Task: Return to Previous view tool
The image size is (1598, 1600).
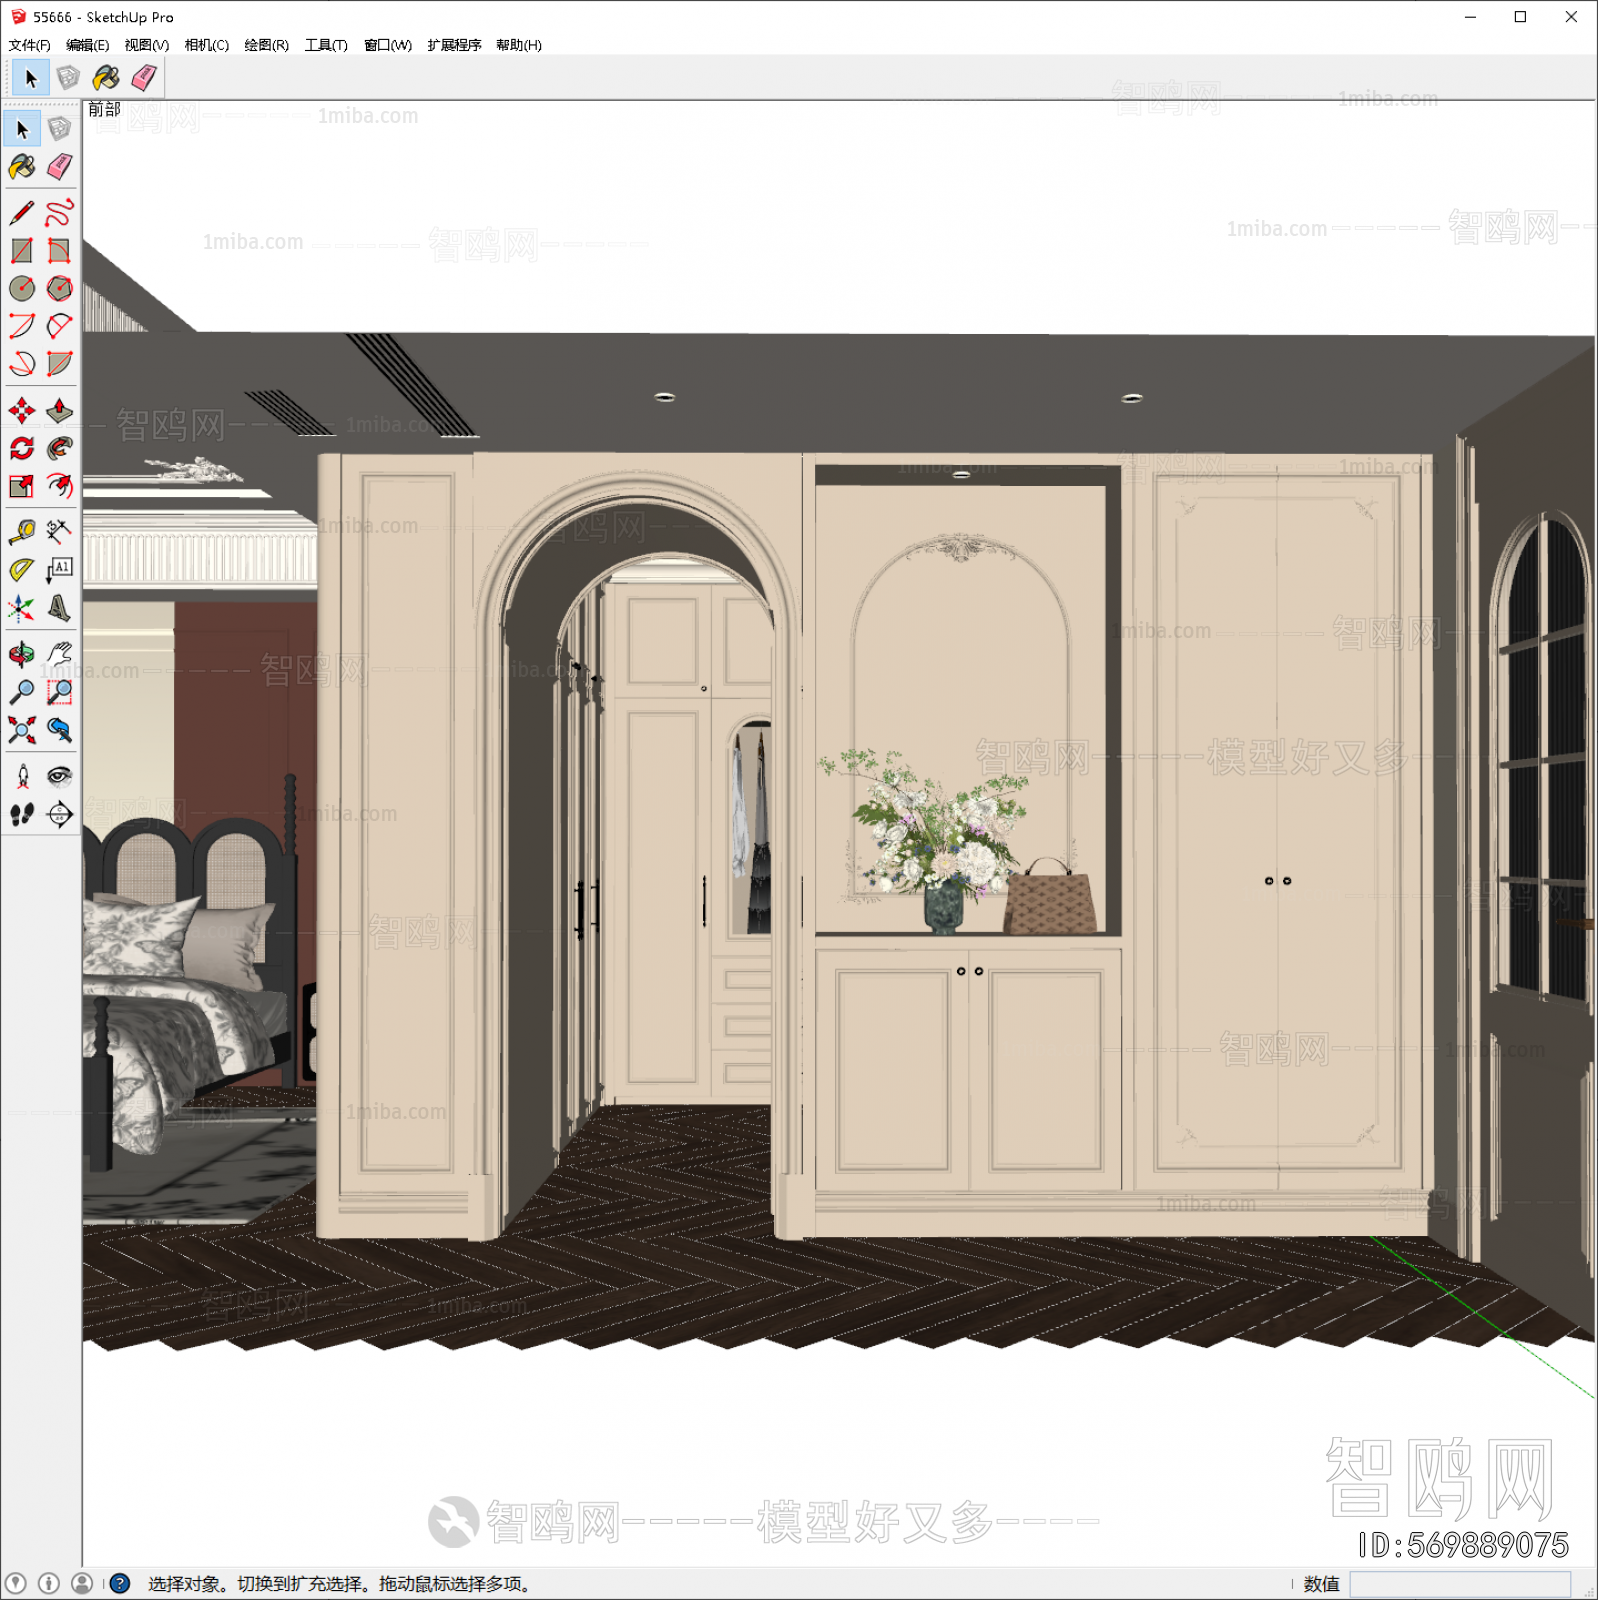Action: 60,730
